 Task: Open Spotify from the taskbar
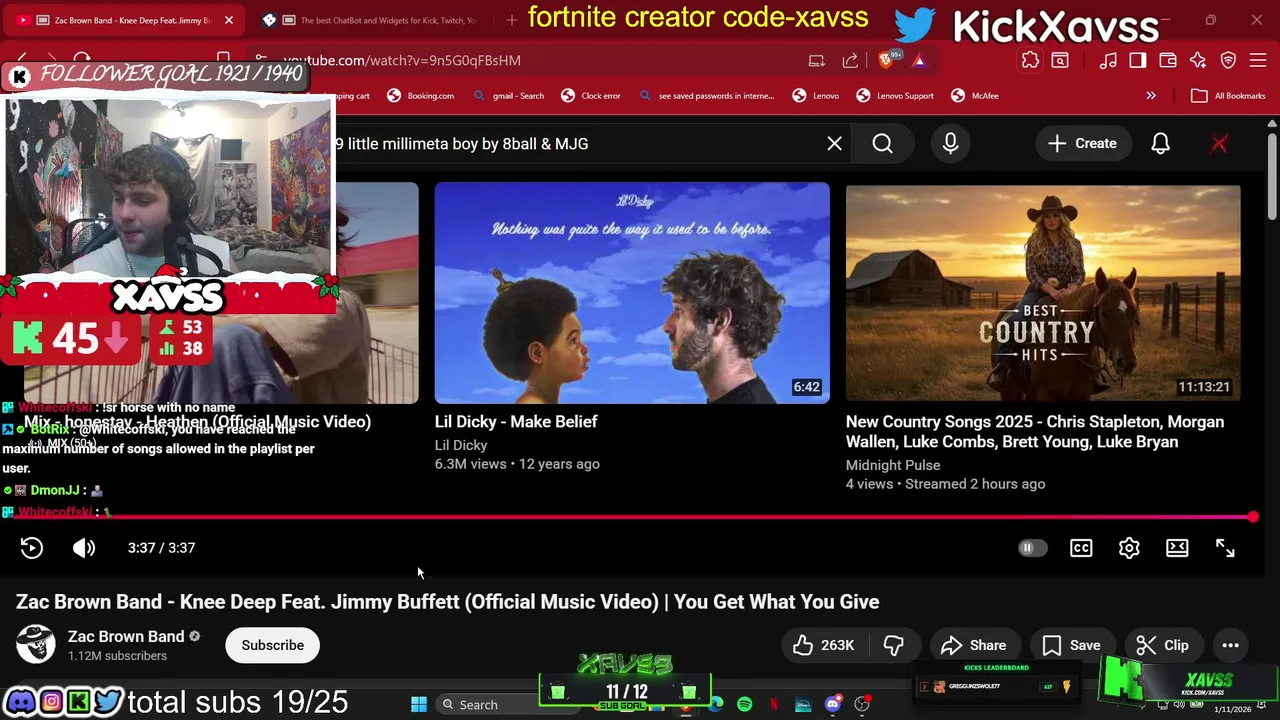745,705
